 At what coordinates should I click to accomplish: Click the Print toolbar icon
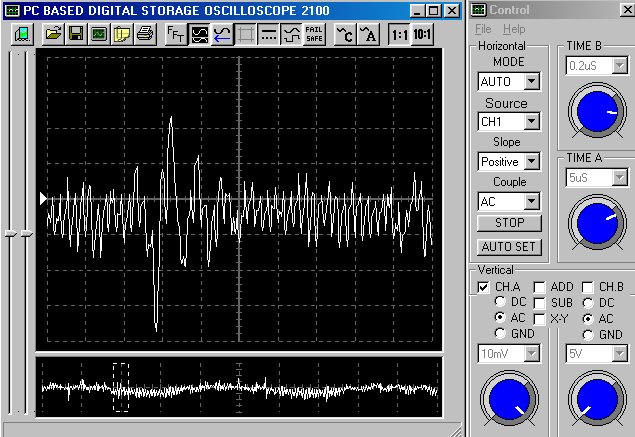(x=145, y=34)
